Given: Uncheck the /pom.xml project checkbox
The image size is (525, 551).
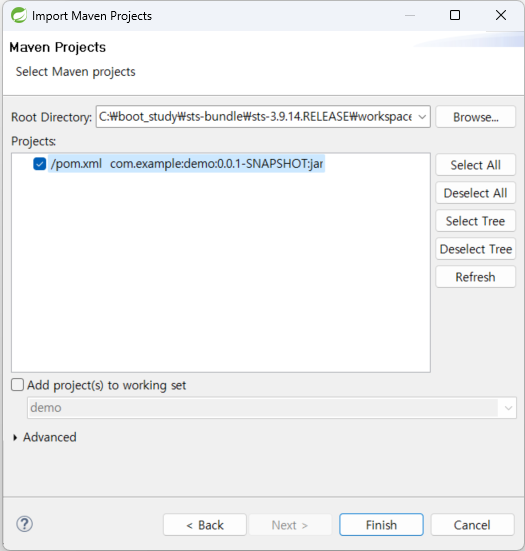Looking at the screenshot, I should point(39,164).
